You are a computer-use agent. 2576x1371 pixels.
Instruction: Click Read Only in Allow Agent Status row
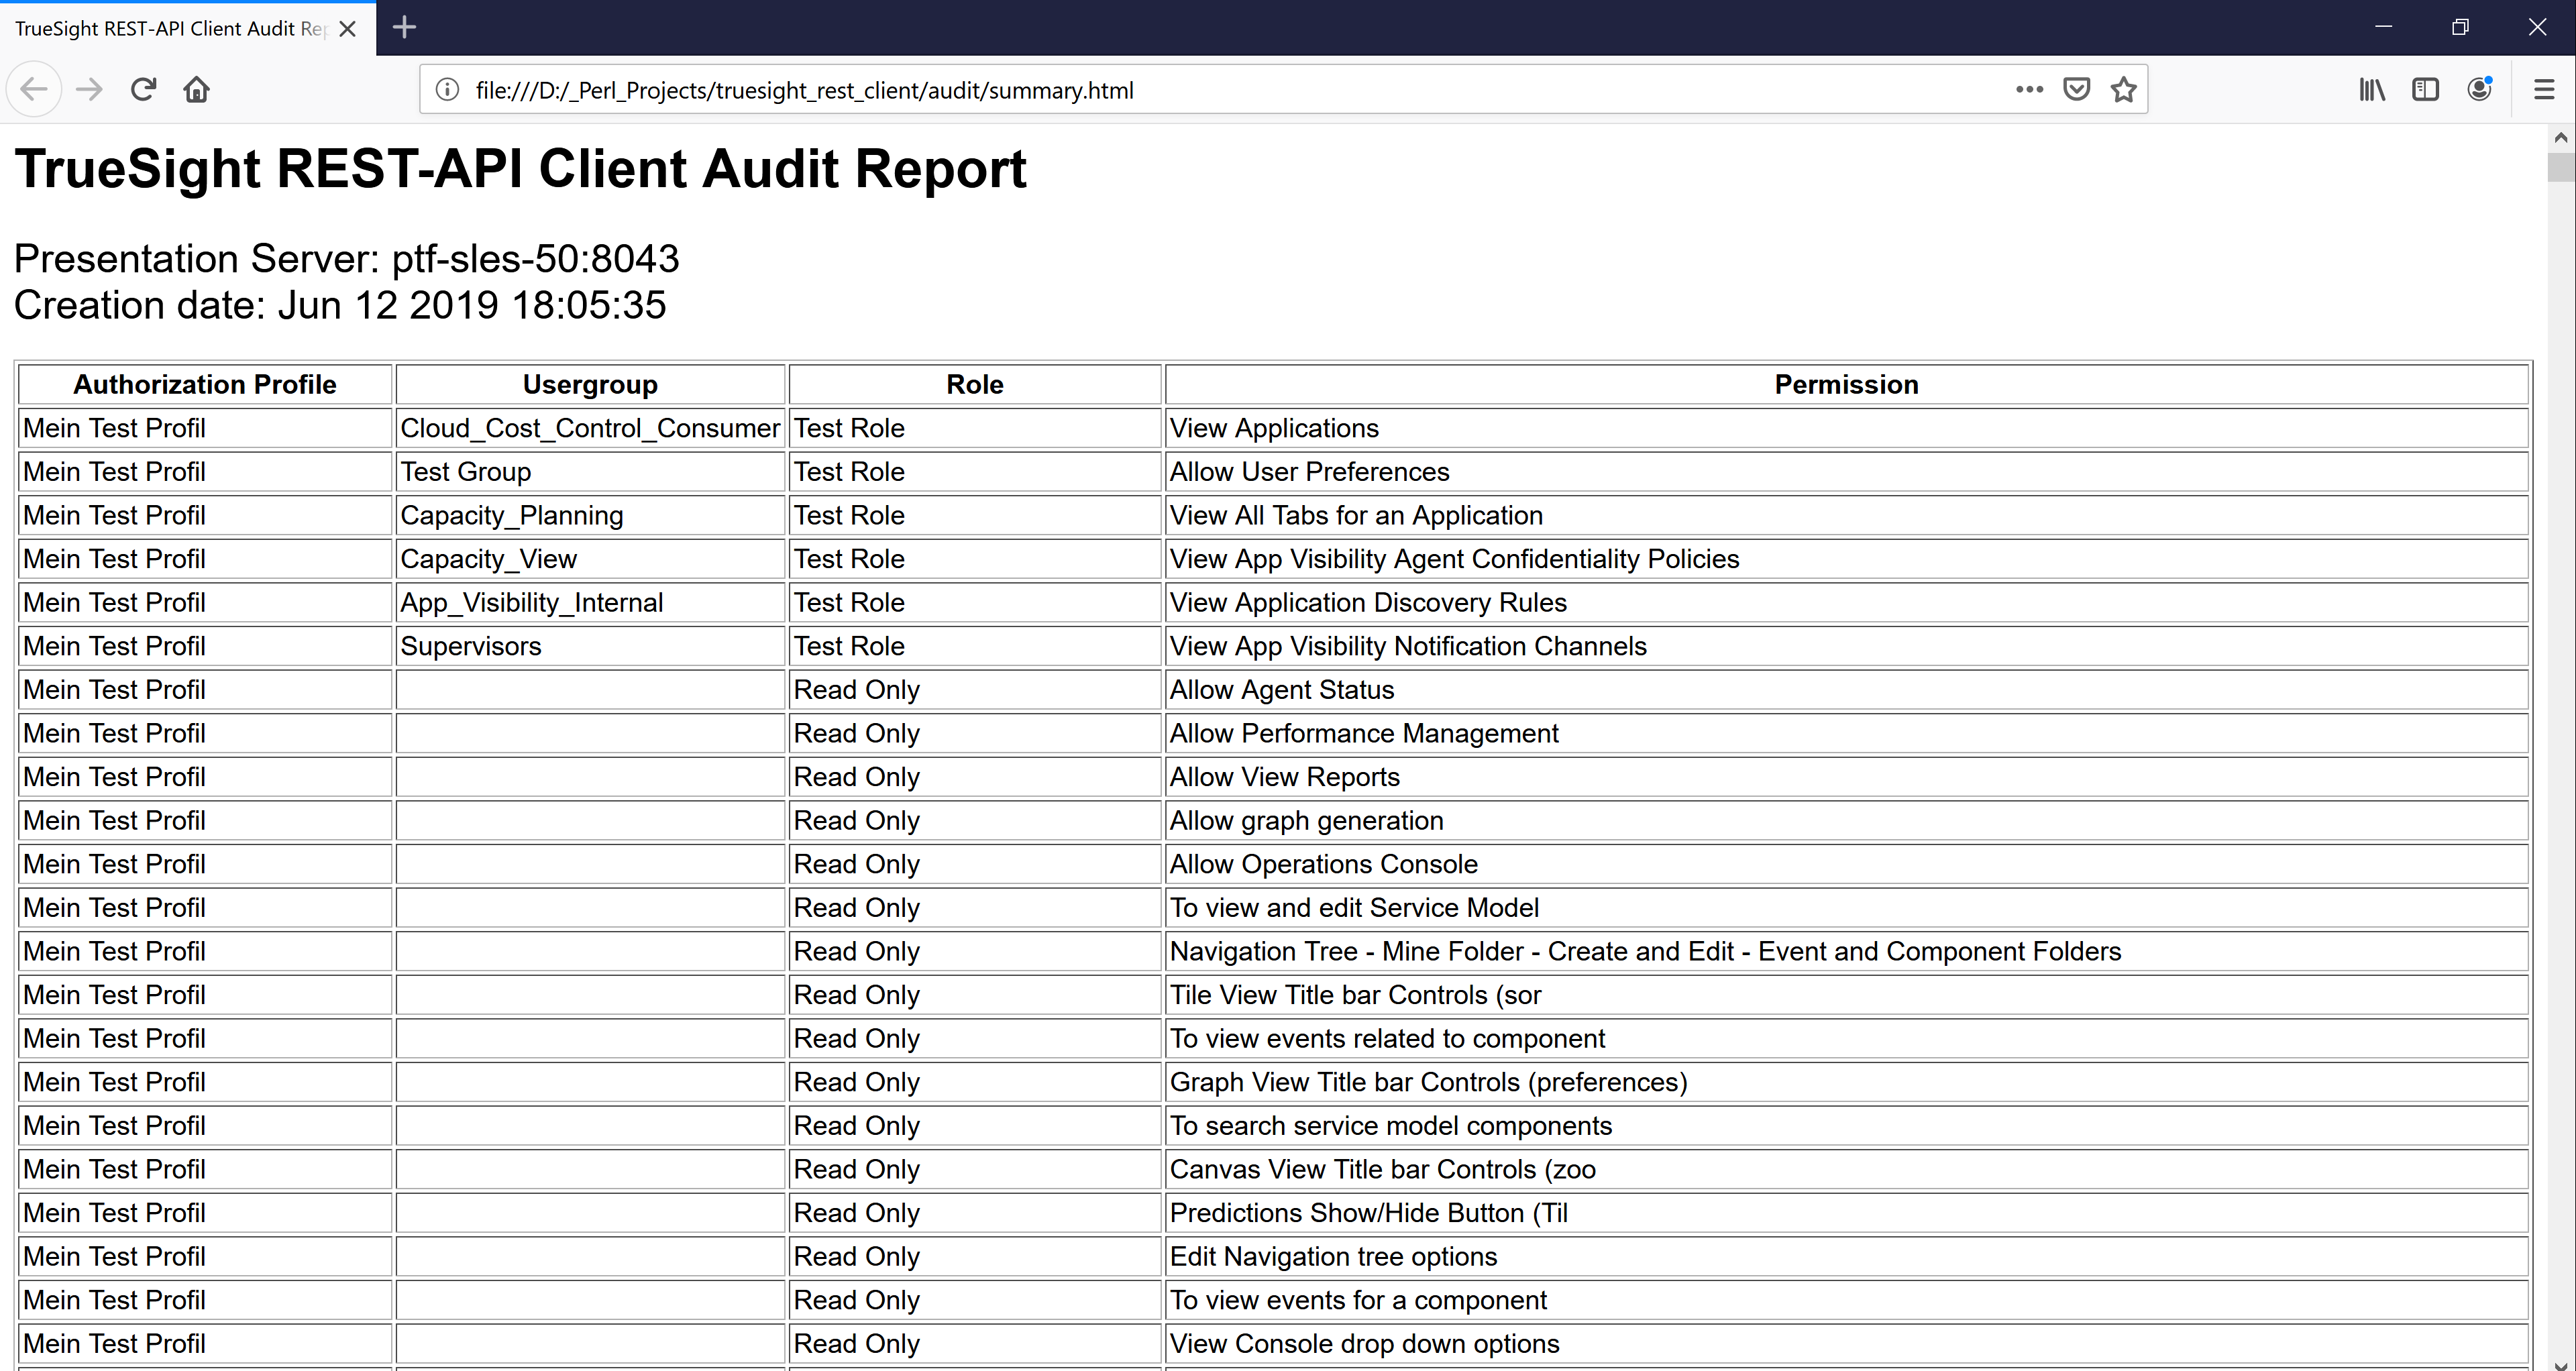point(975,690)
